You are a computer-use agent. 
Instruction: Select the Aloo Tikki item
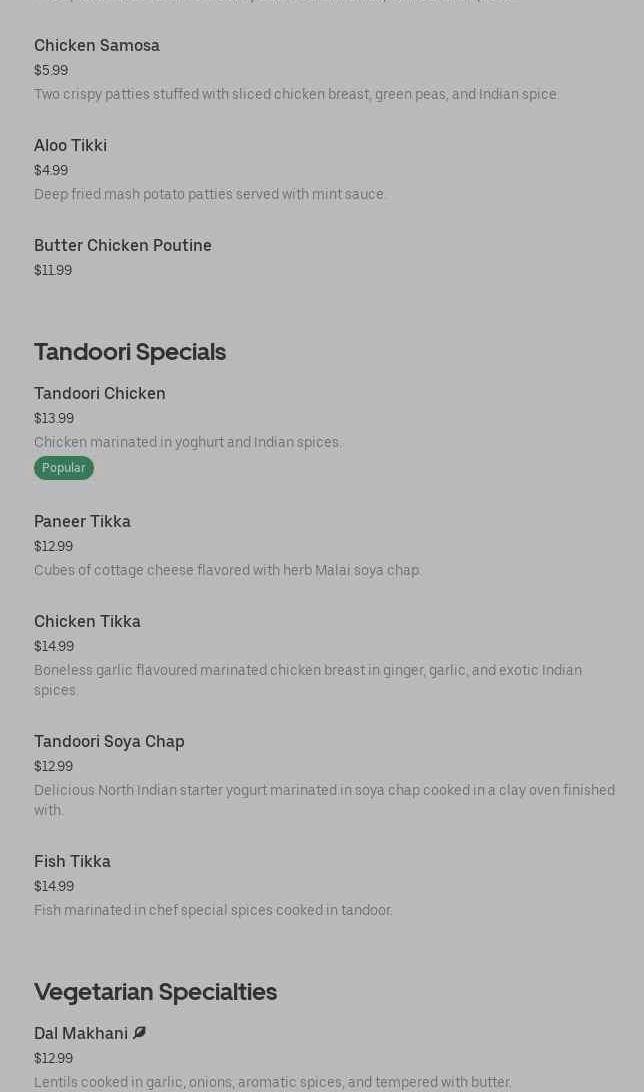(70, 145)
